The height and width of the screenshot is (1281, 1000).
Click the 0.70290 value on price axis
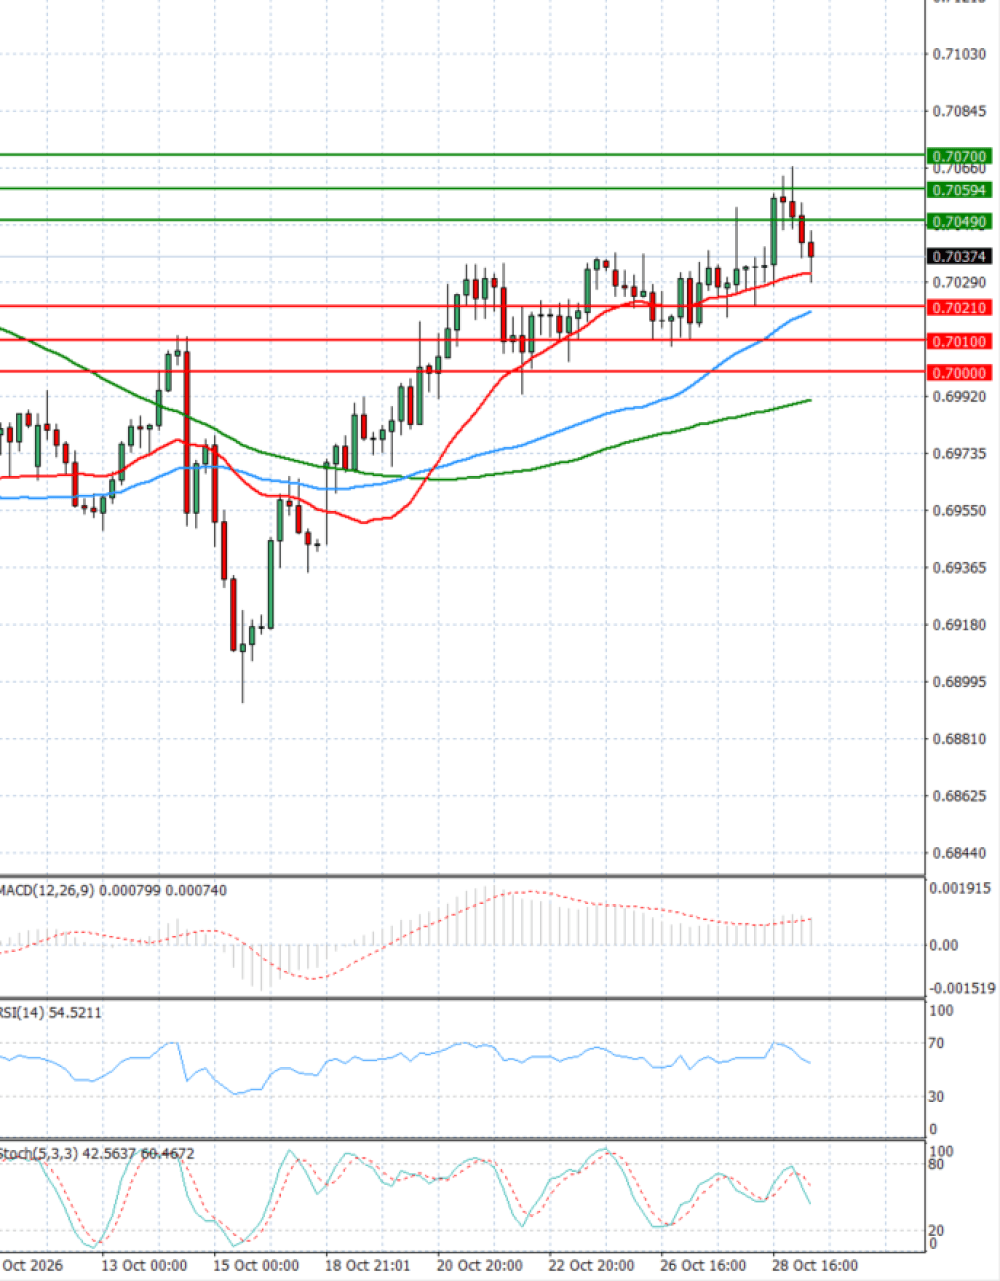pyautogui.click(x=959, y=283)
